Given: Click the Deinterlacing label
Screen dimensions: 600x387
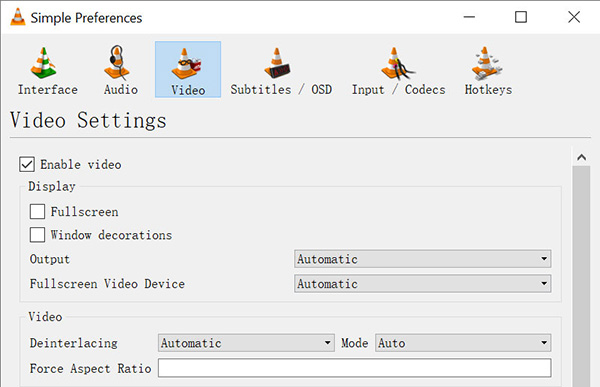Looking at the screenshot, I should 73,343.
